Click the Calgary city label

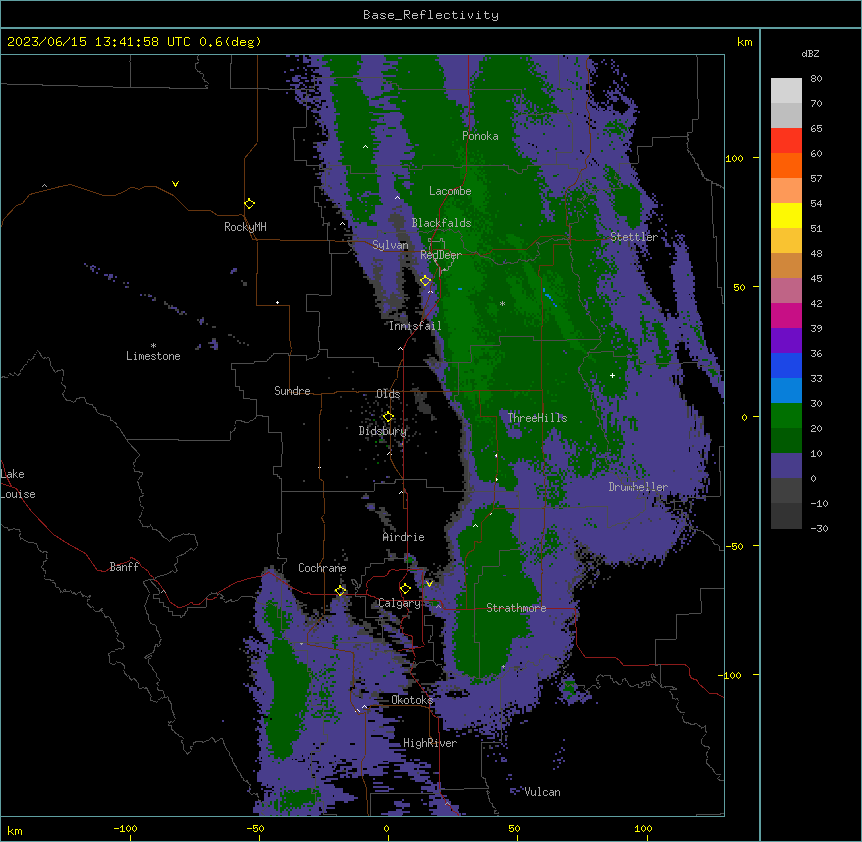pos(400,603)
